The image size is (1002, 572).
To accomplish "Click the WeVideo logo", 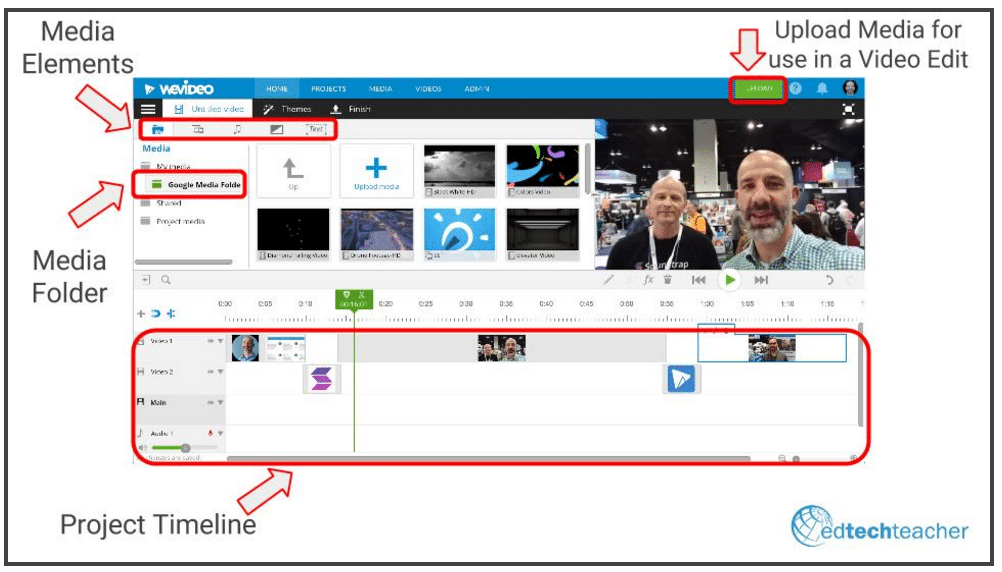I will pos(180,89).
